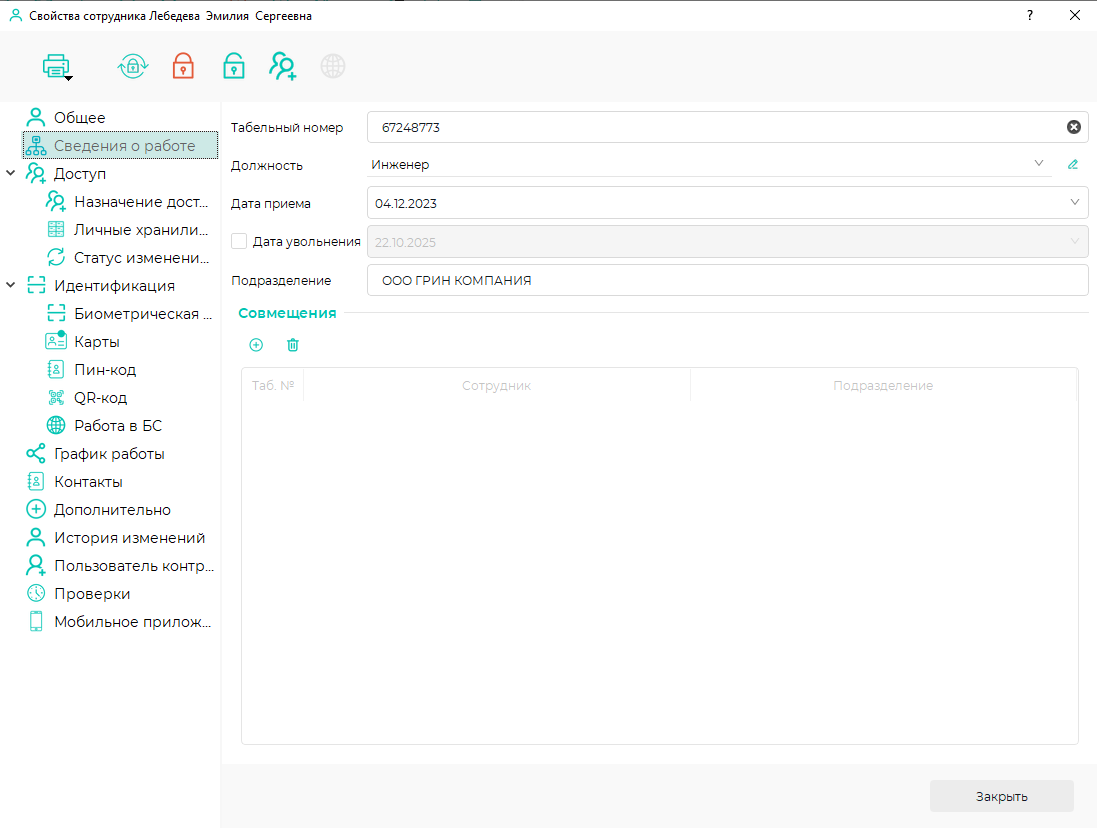Sort by the Сотрудник column header
This screenshot has height=828, width=1097.
tap(496, 385)
